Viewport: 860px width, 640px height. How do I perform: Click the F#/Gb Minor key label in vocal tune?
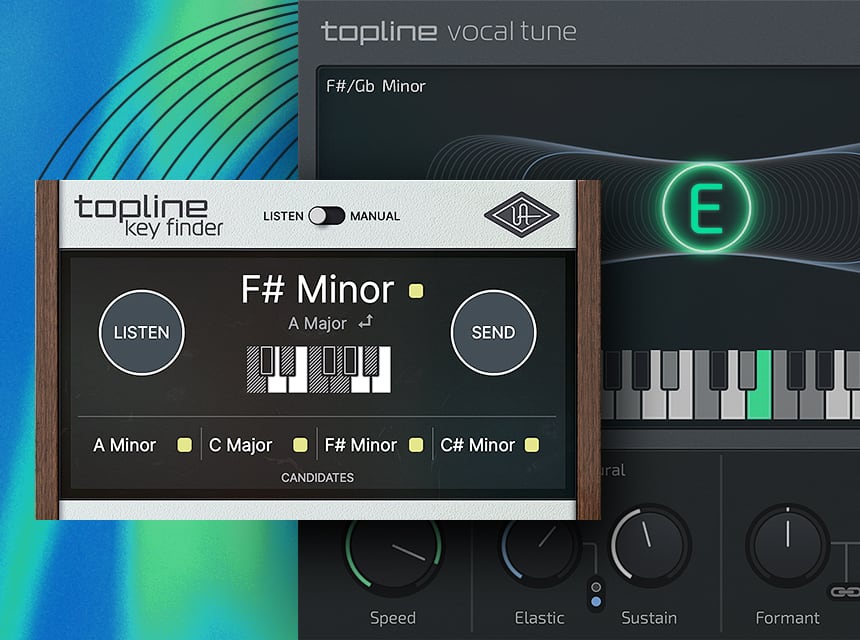pyautogui.click(x=376, y=86)
